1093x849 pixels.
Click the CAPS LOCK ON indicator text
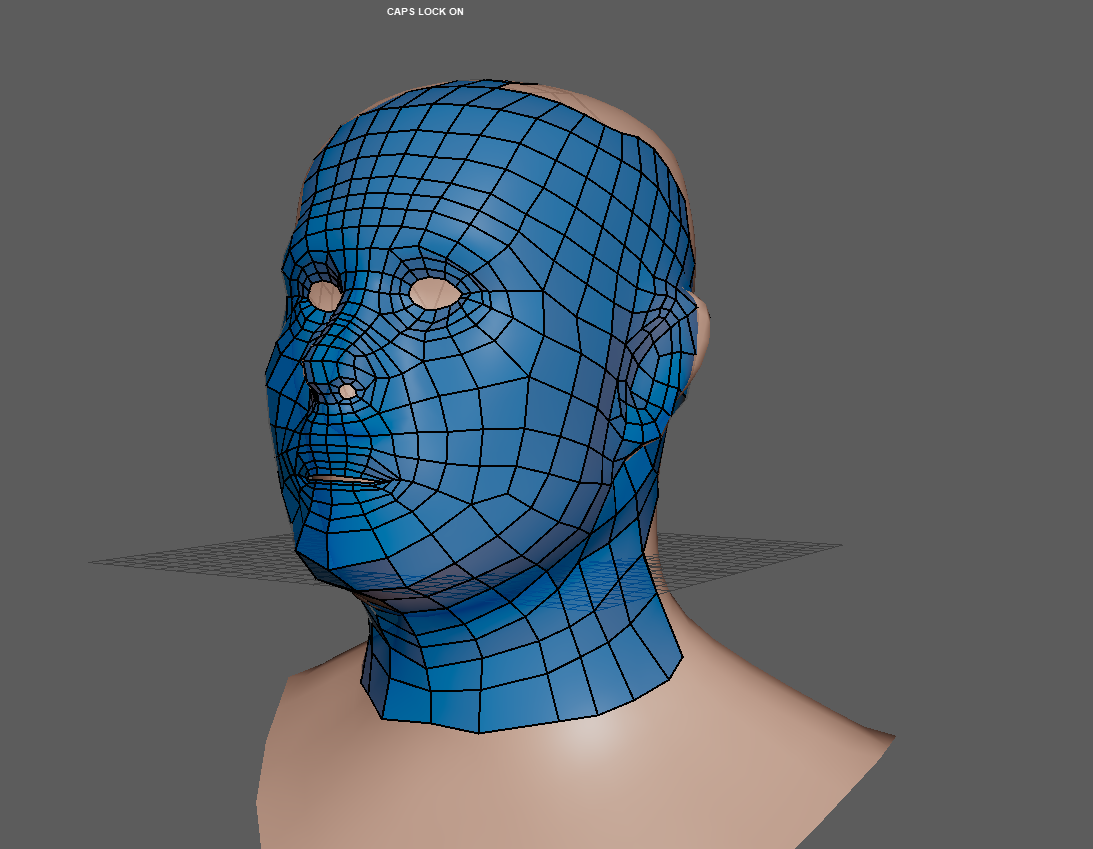[425, 12]
